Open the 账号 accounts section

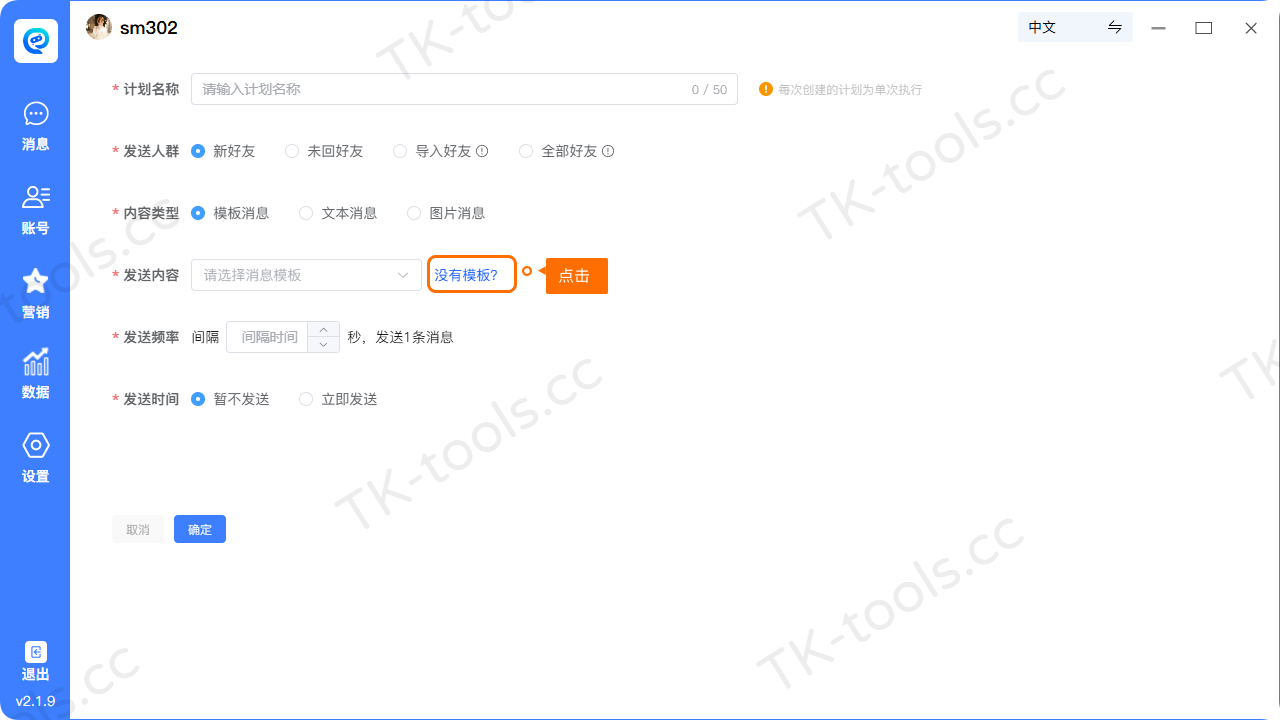click(x=36, y=210)
